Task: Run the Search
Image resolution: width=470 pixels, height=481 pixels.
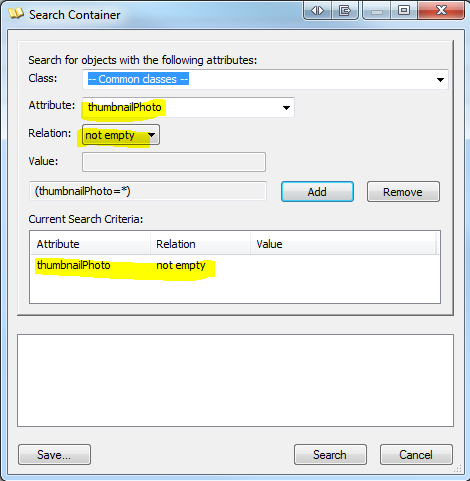Action: coord(330,454)
